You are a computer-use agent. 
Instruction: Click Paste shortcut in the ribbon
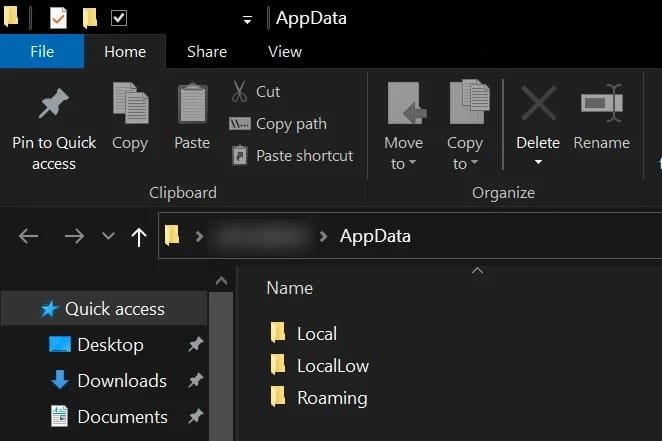tap(292, 156)
